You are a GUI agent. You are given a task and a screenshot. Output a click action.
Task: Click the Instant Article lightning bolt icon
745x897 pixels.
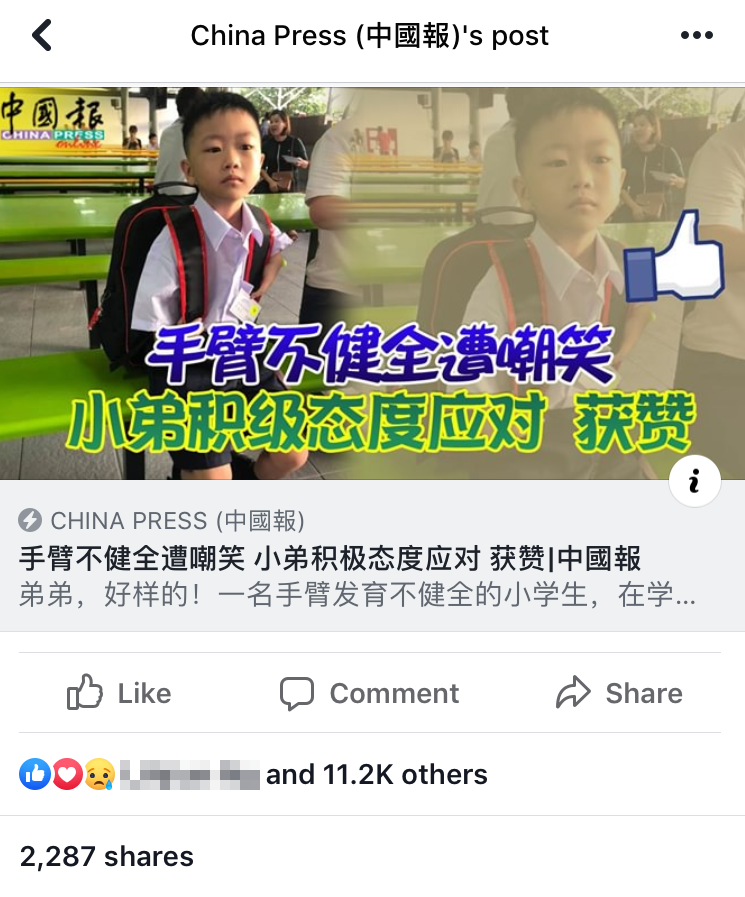point(30,521)
